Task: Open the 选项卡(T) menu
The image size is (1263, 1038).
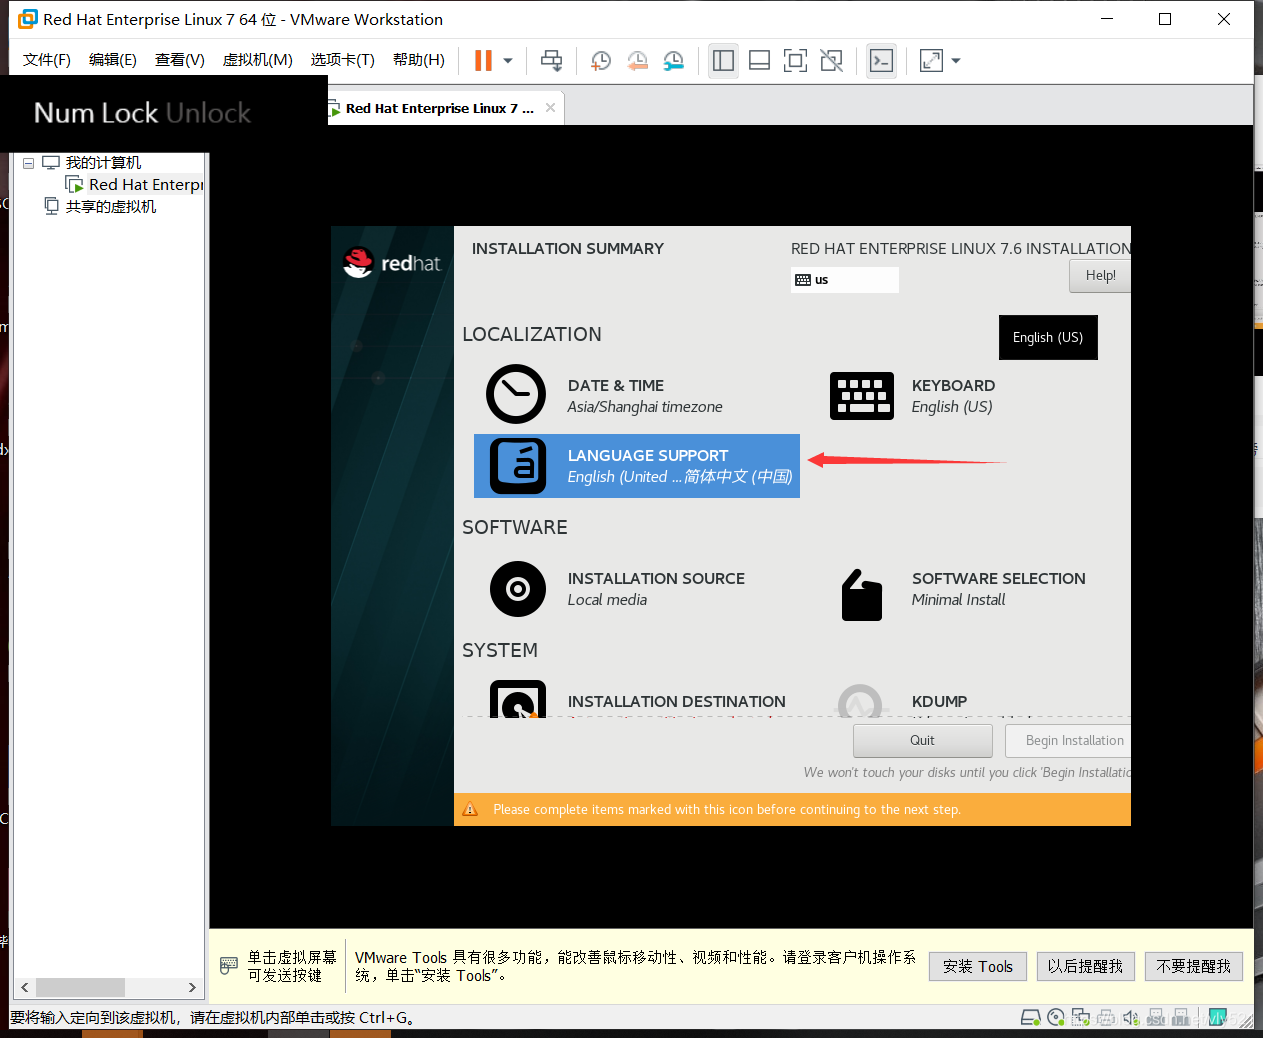Action: (x=342, y=60)
